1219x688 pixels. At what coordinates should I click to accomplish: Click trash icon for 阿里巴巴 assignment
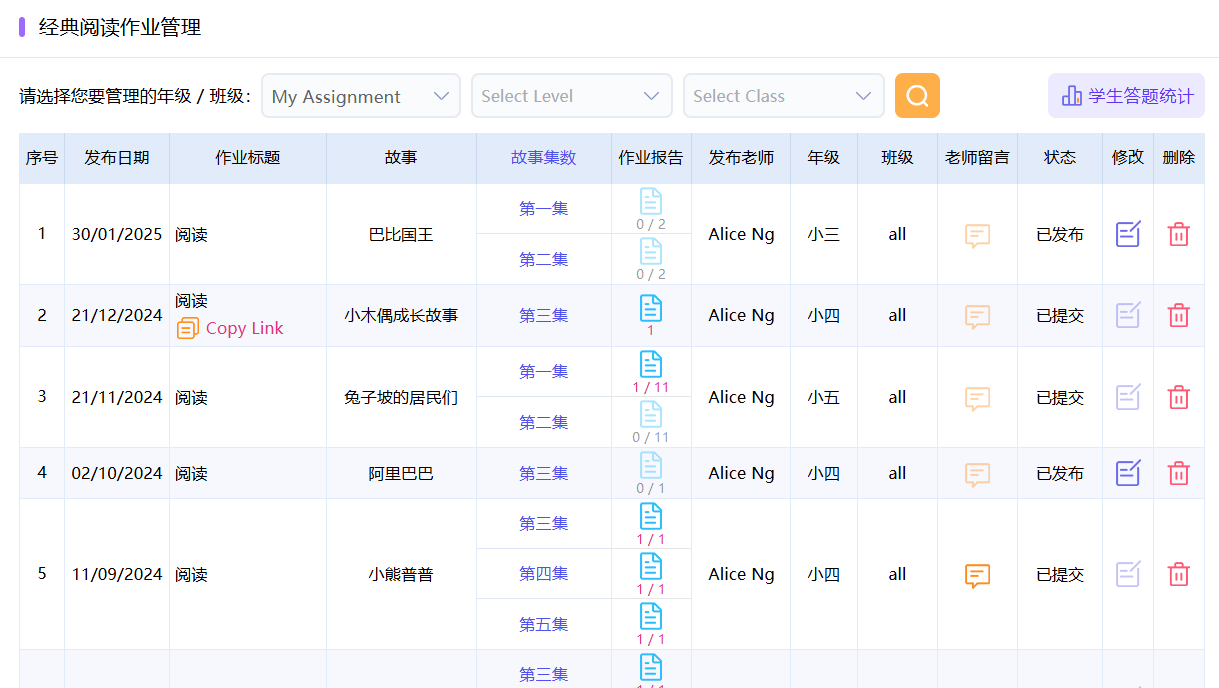[1179, 473]
